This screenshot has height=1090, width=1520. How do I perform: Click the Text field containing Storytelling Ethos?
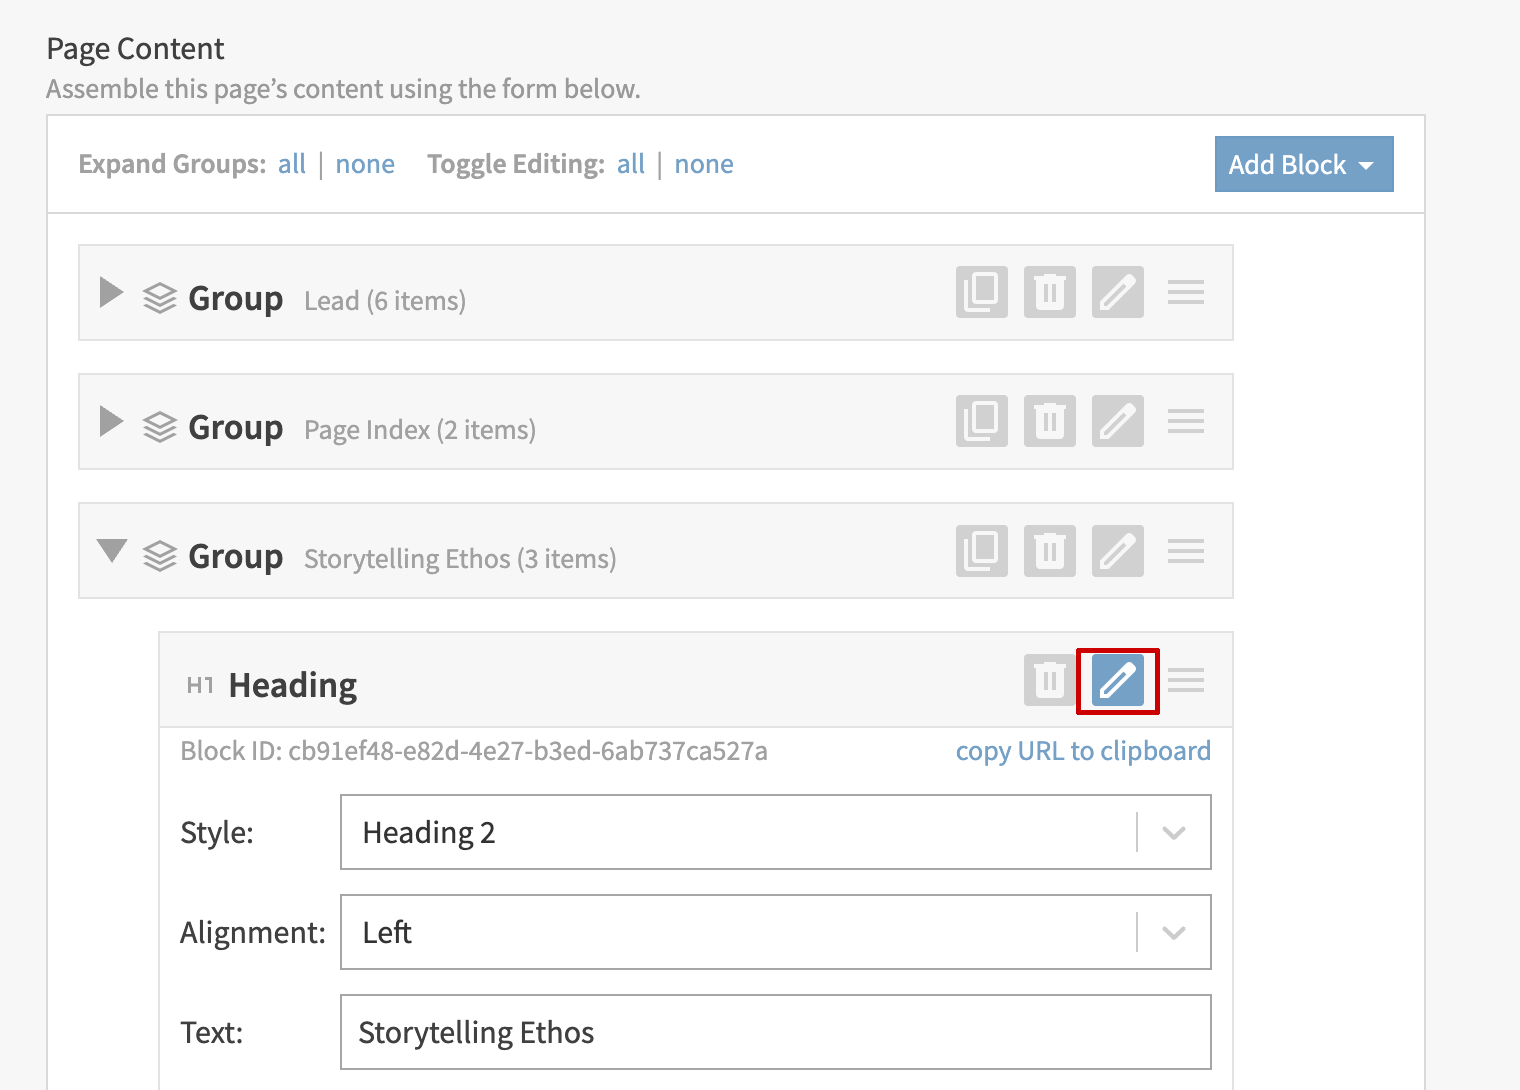tap(775, 1032)
